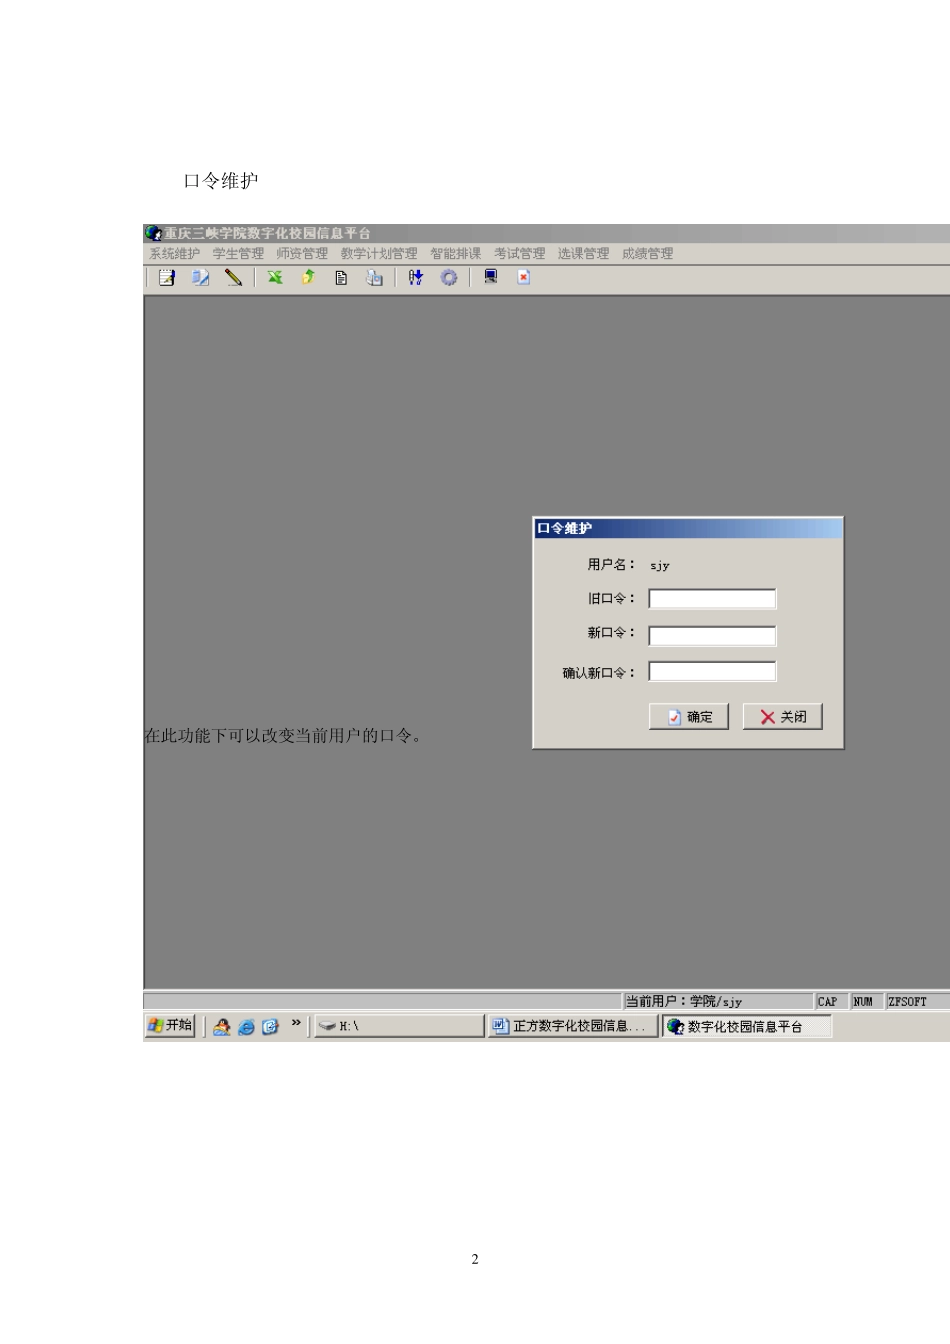Viewport: 950px width, 1344px height.
Task: Click the yellow folder up-arrow toolbar icon
Action: 308,277
